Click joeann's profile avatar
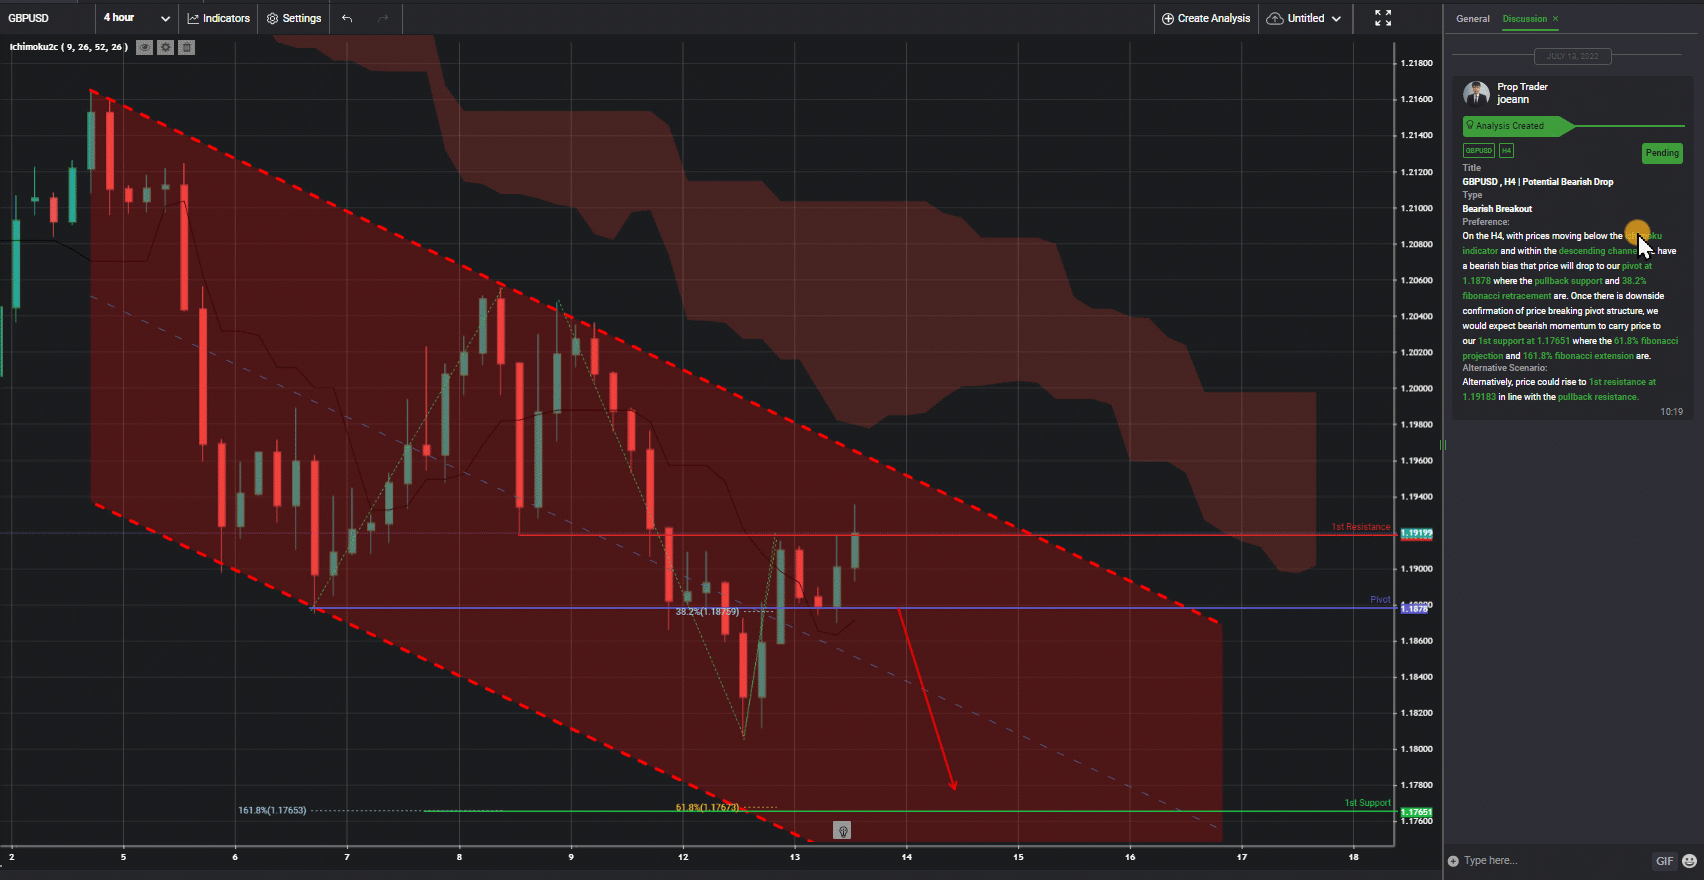The image size is (1704, 880). pos(1476,94)
